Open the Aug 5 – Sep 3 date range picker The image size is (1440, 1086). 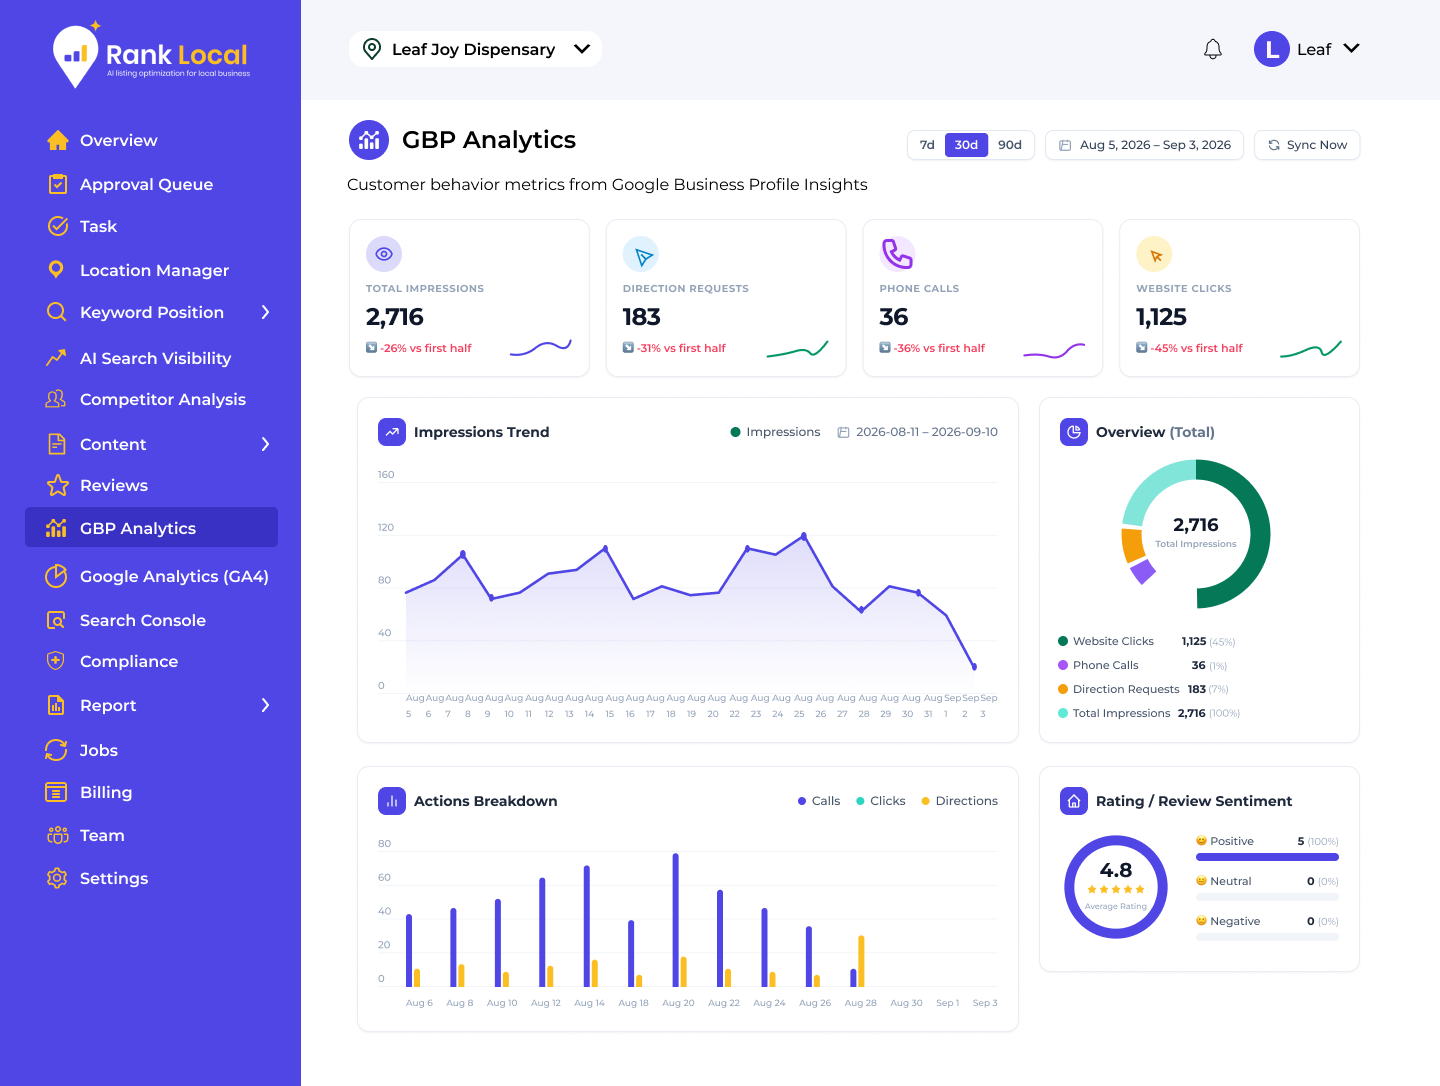[x=1145, y=145]
